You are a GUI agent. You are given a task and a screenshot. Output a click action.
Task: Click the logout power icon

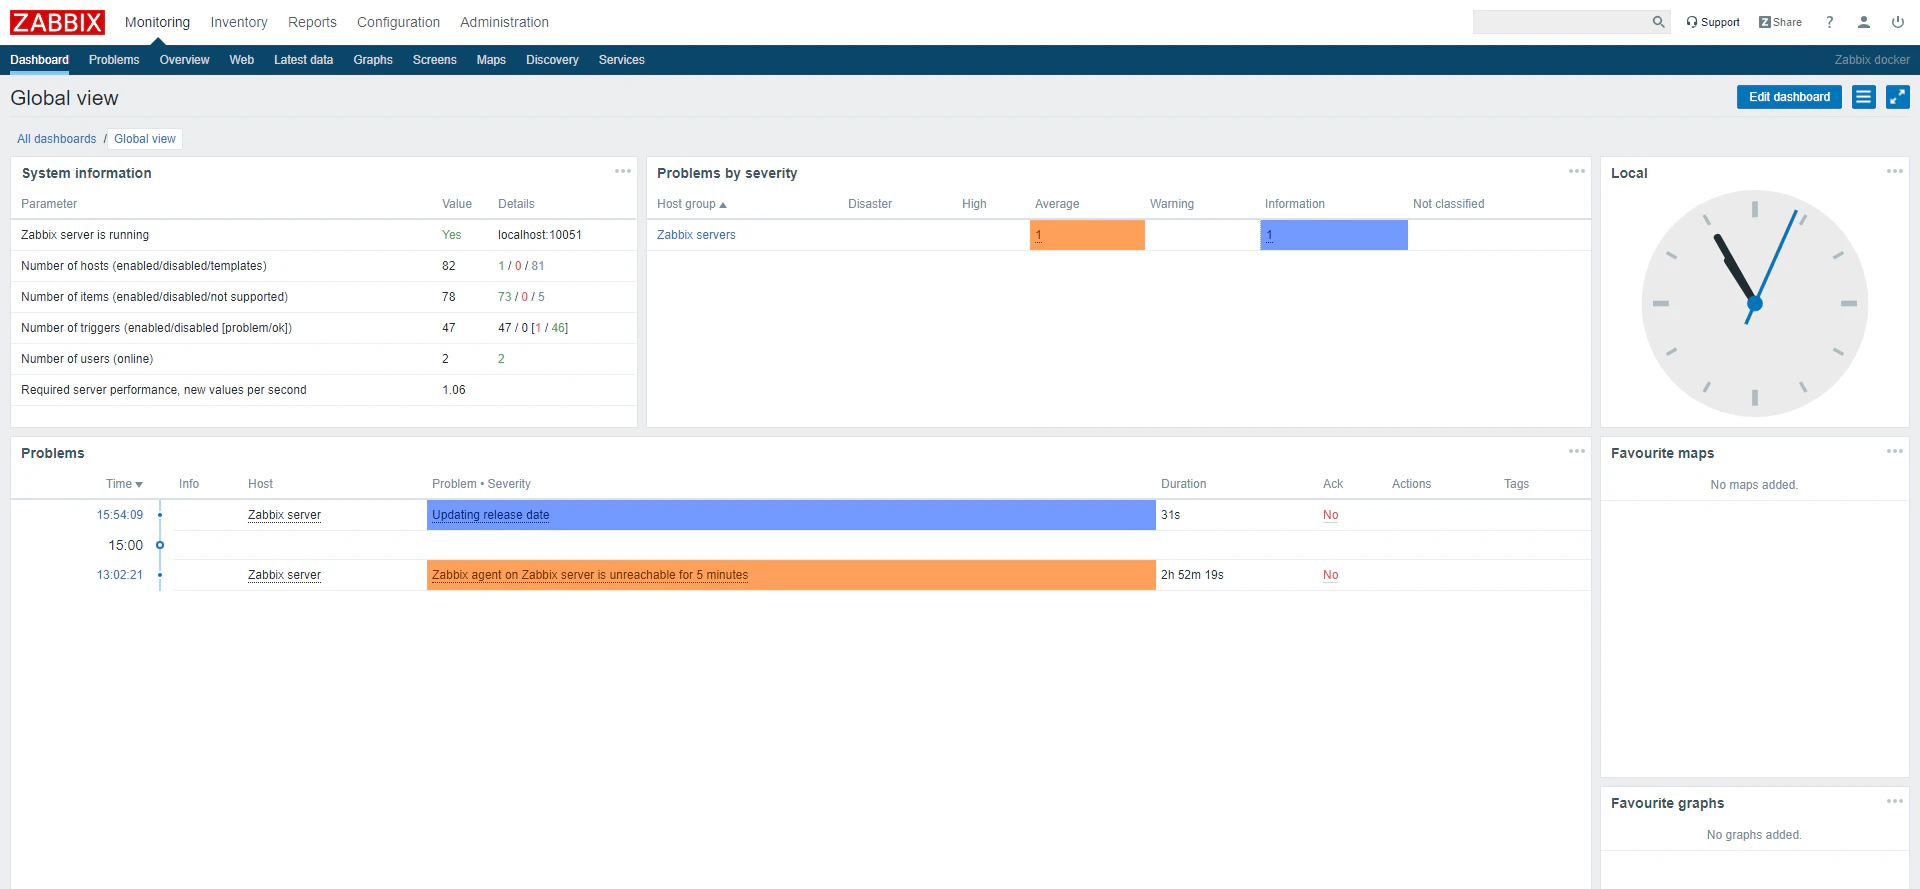[1898, 22]
